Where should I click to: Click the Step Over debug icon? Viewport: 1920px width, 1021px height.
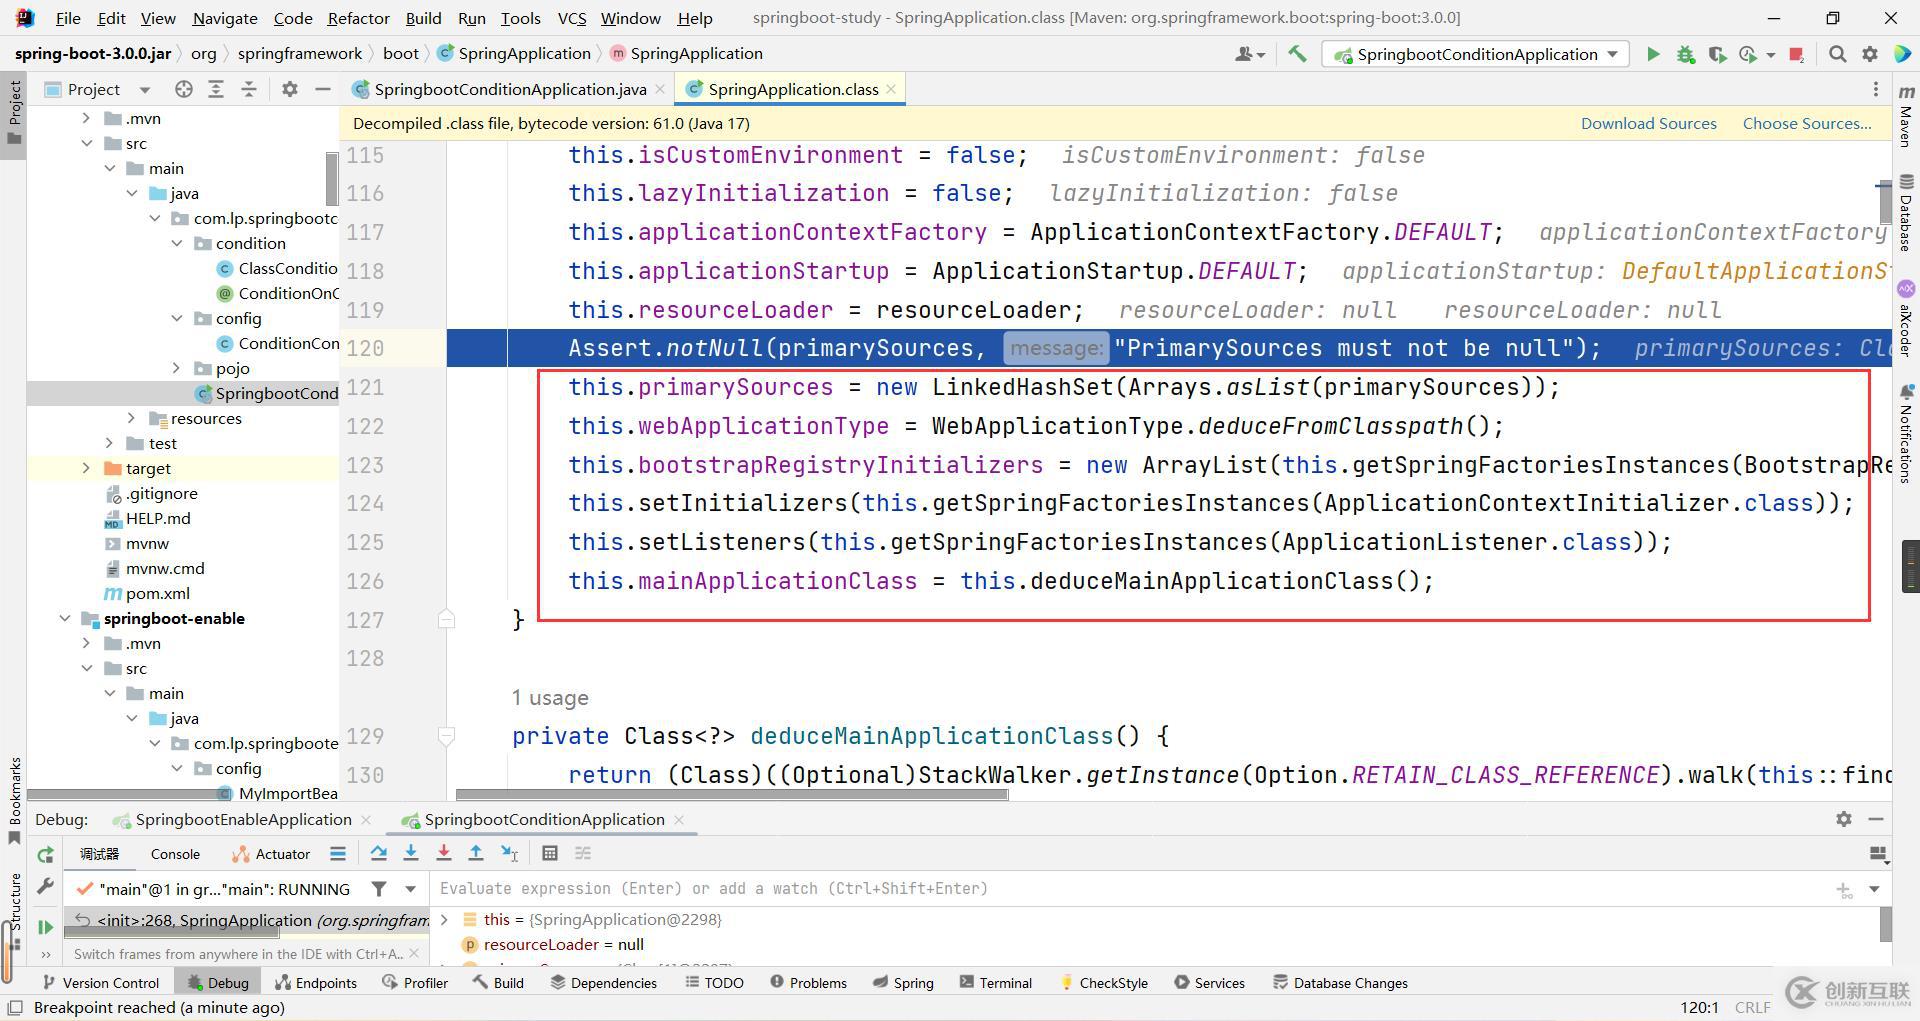378,853
